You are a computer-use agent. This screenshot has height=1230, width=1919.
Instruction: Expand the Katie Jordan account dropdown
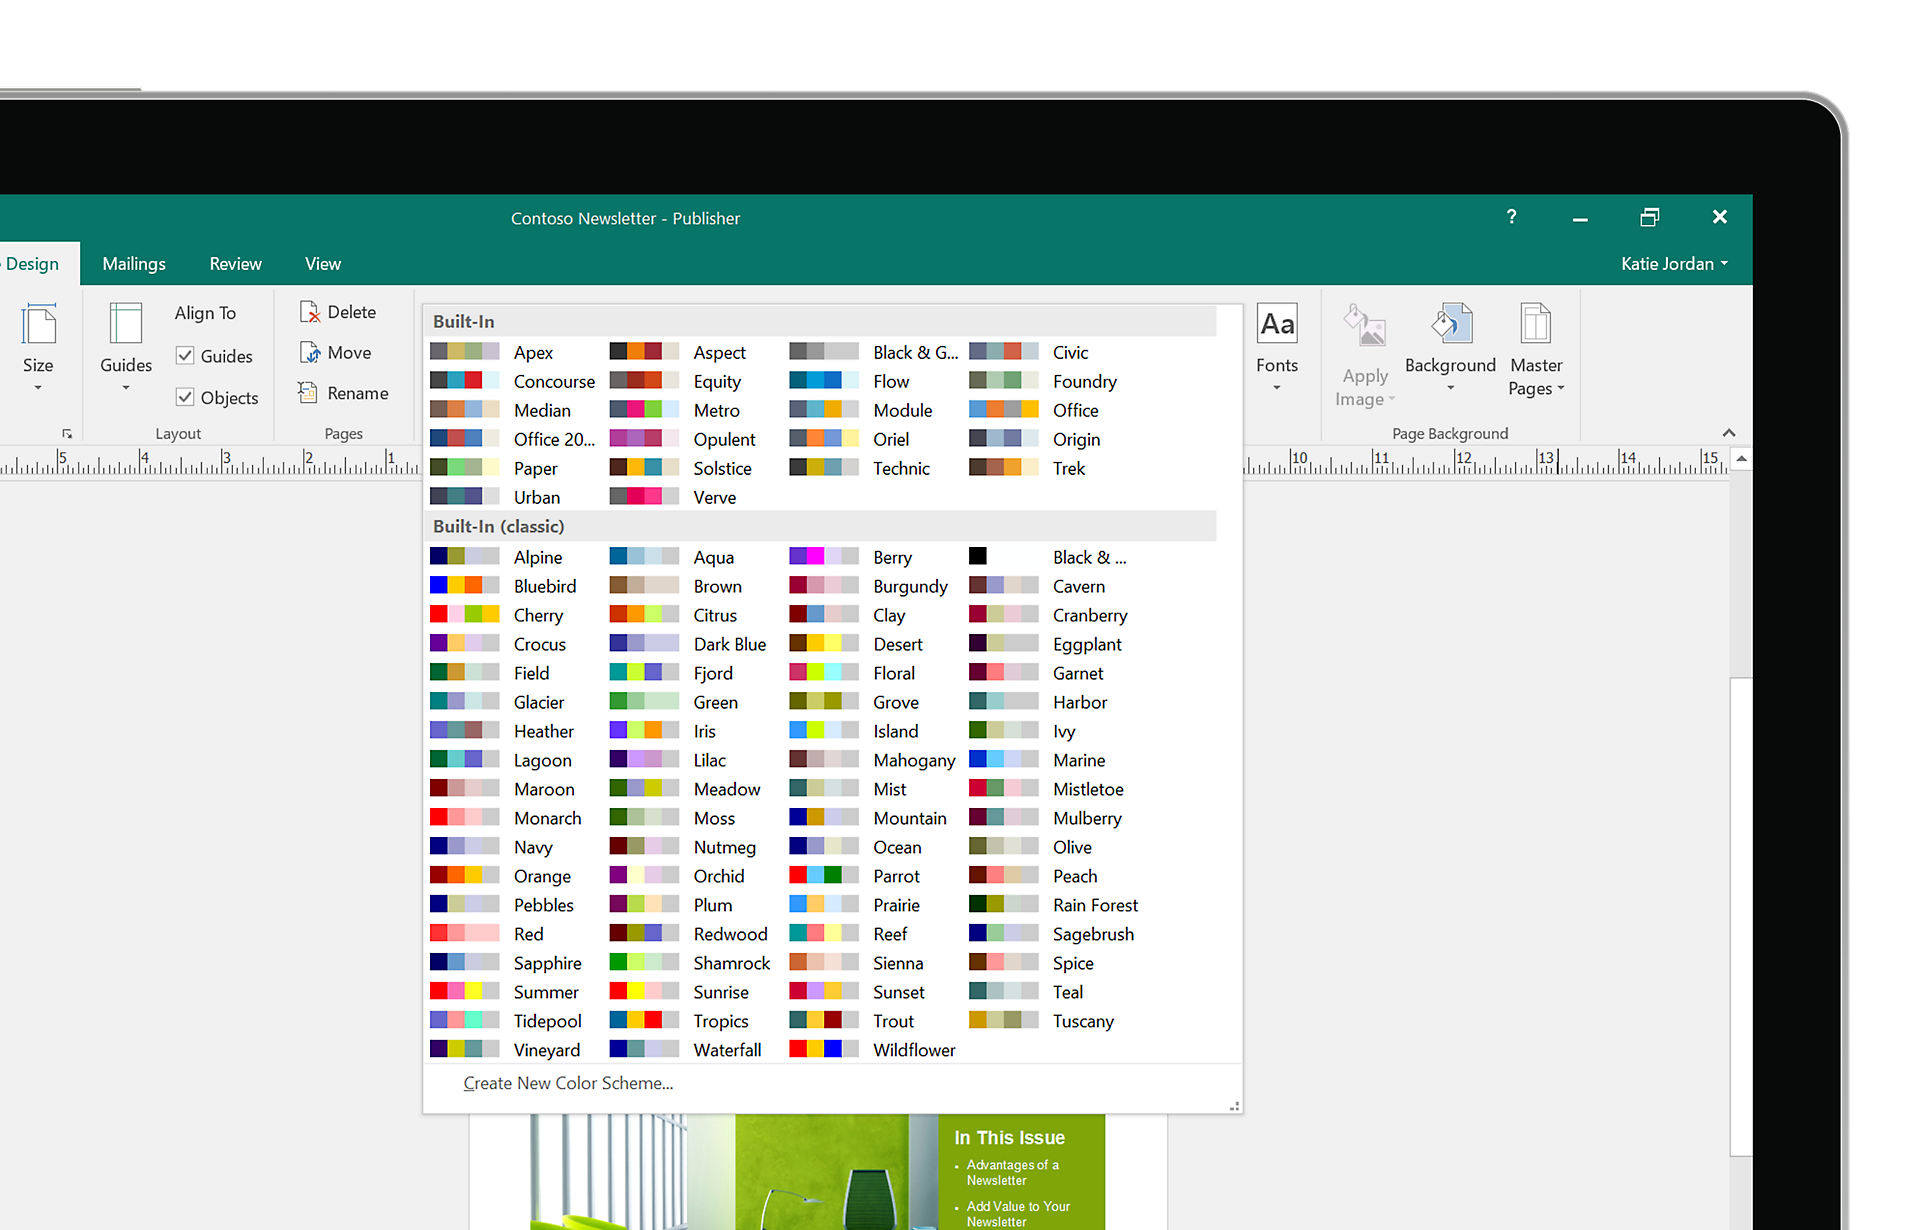[x=1674, y=264]
